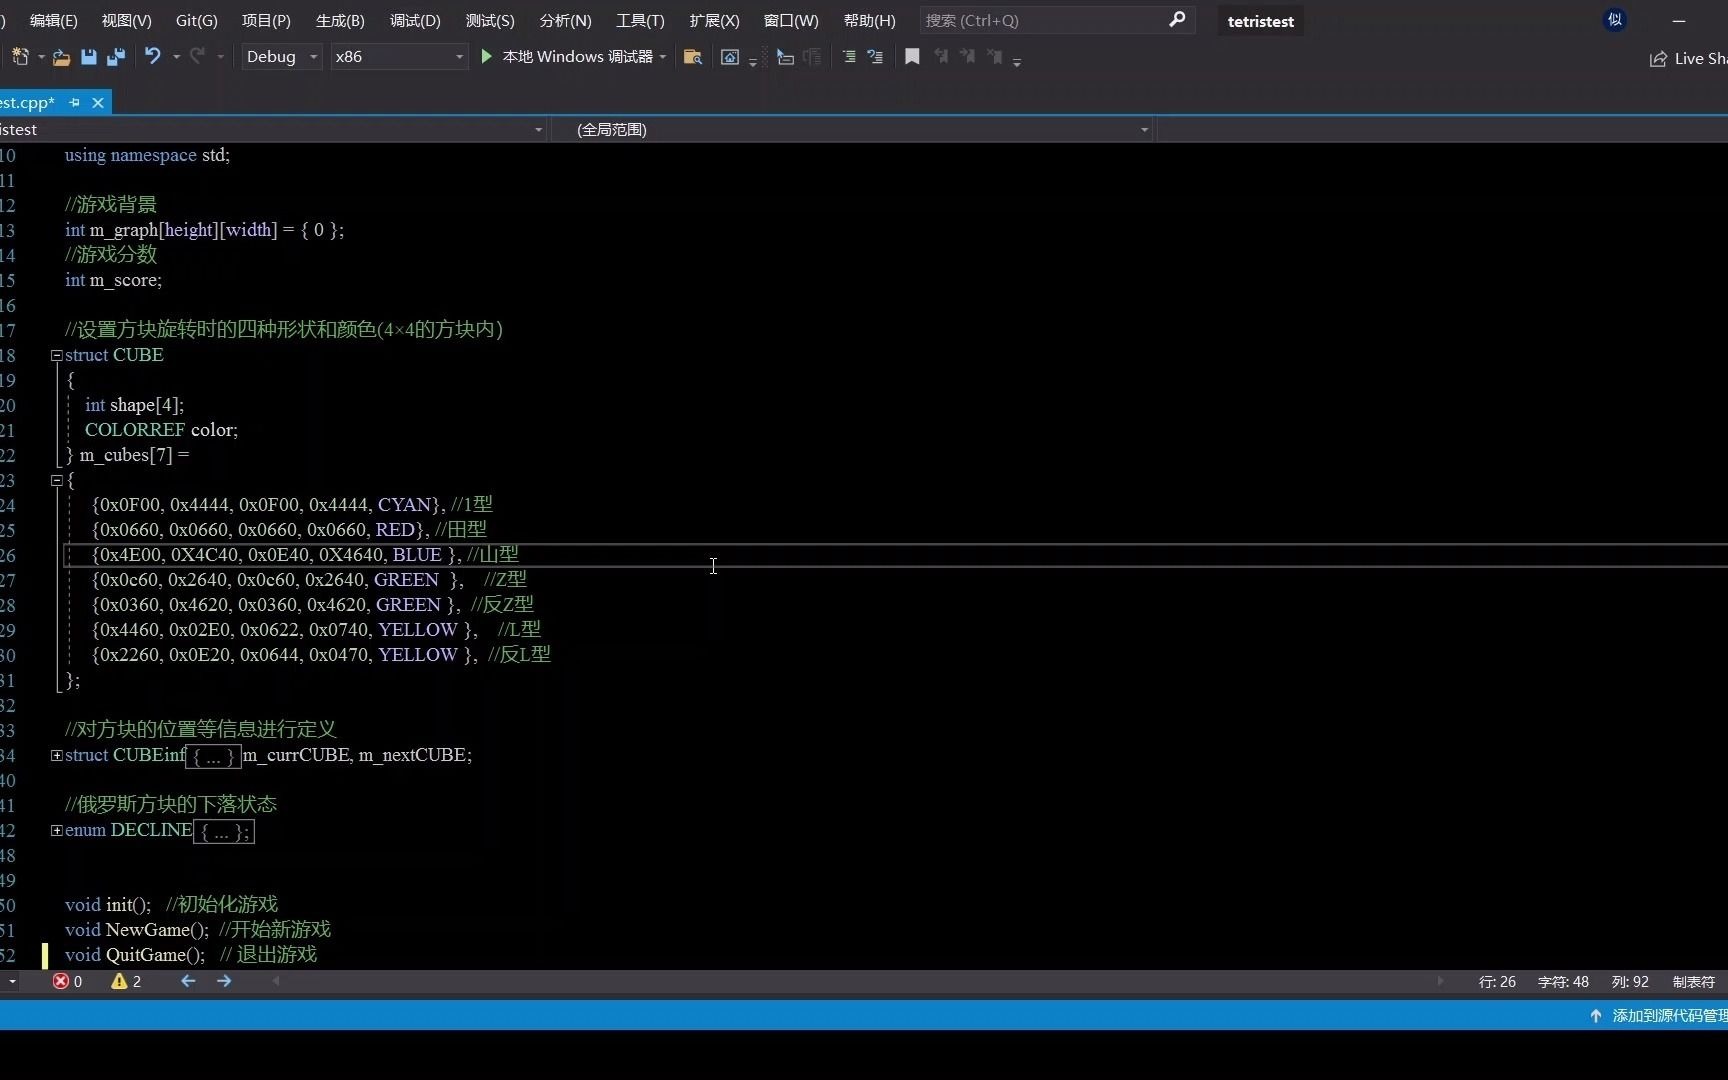This screenshot has width=1728, height=1080.
Task: Clear all bookmarks icon
Action: coord(994,57)
